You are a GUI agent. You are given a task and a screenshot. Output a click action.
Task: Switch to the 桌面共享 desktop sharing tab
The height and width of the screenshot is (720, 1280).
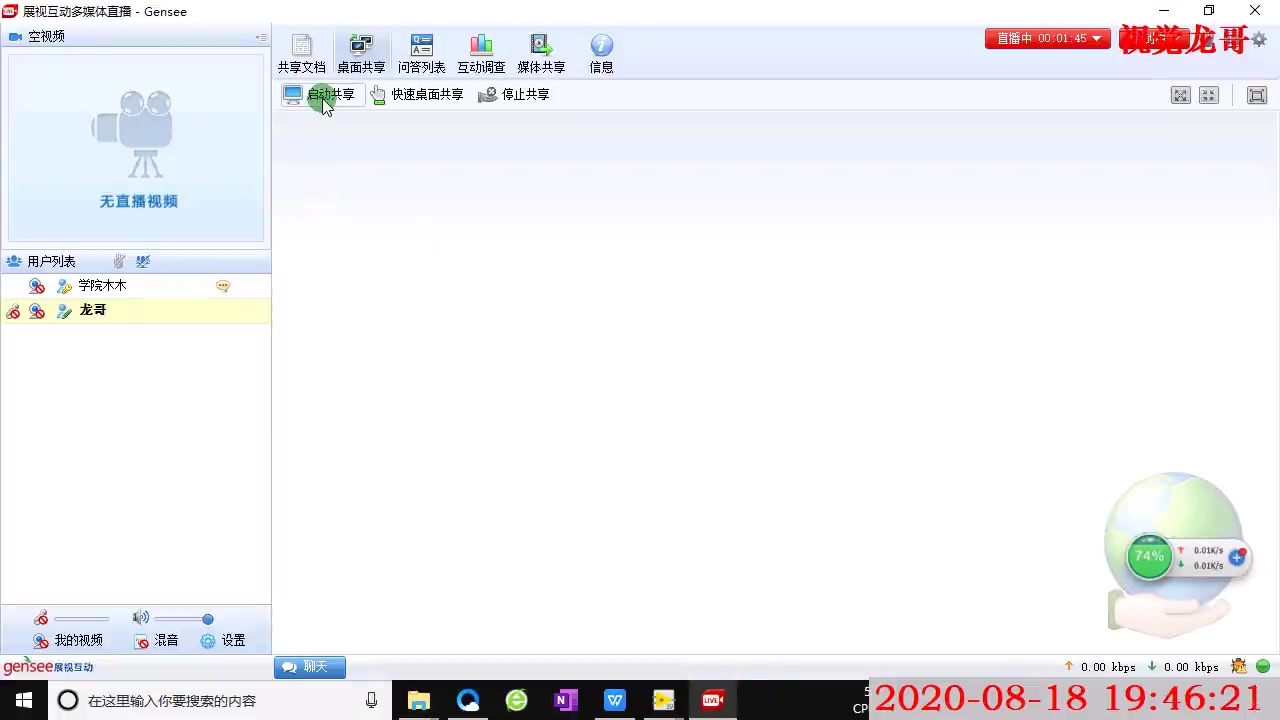pyautogui.click(x=361, y=54)
